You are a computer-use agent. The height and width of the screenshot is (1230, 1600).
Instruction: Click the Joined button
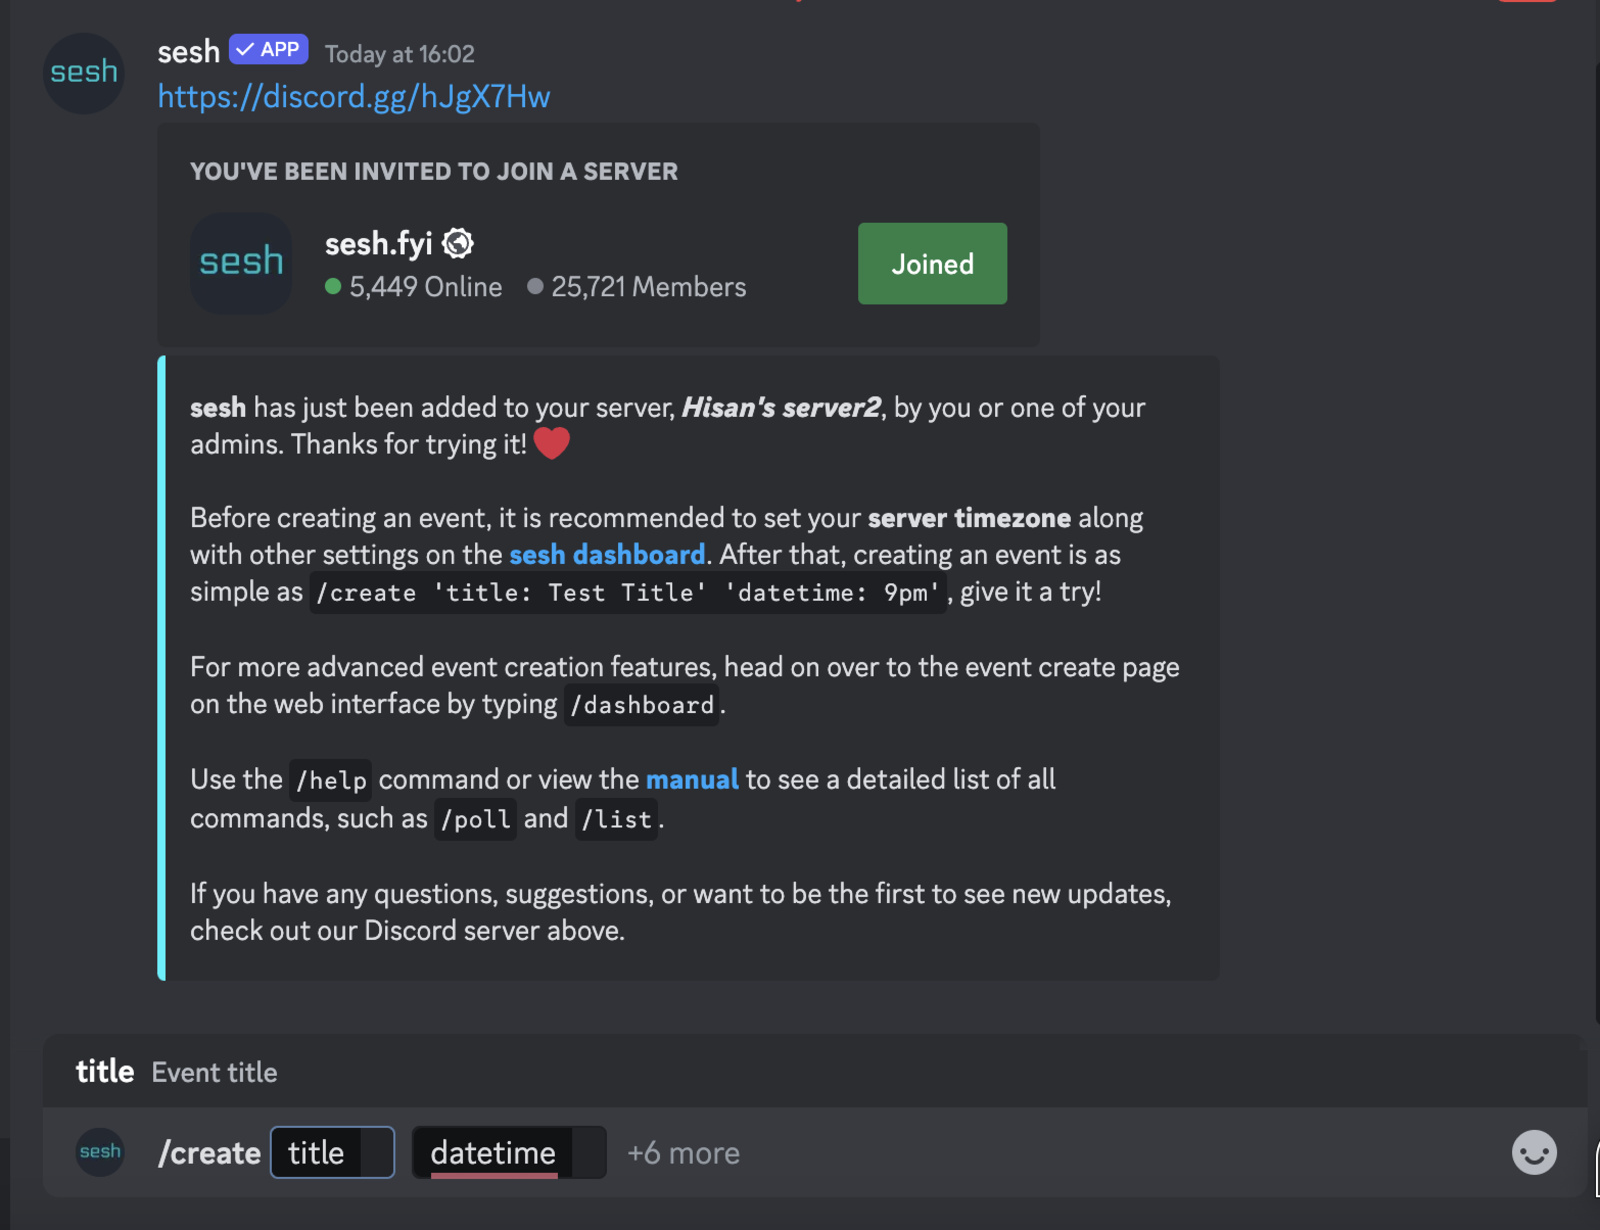click(931, 263)
